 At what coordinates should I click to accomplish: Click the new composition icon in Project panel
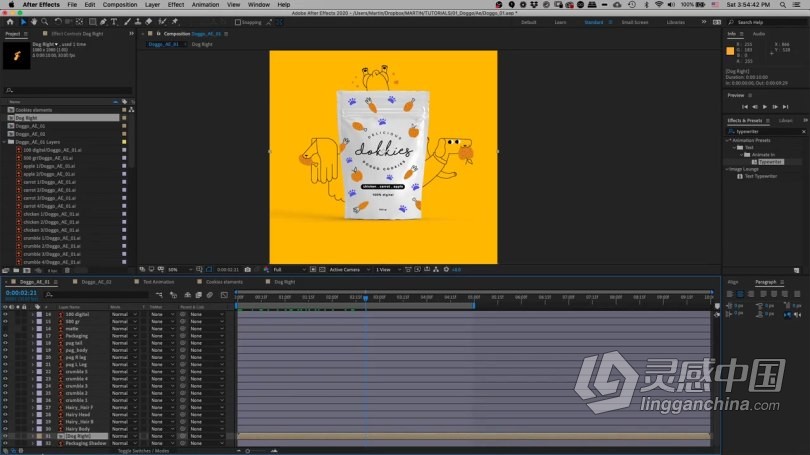[27, 271]
